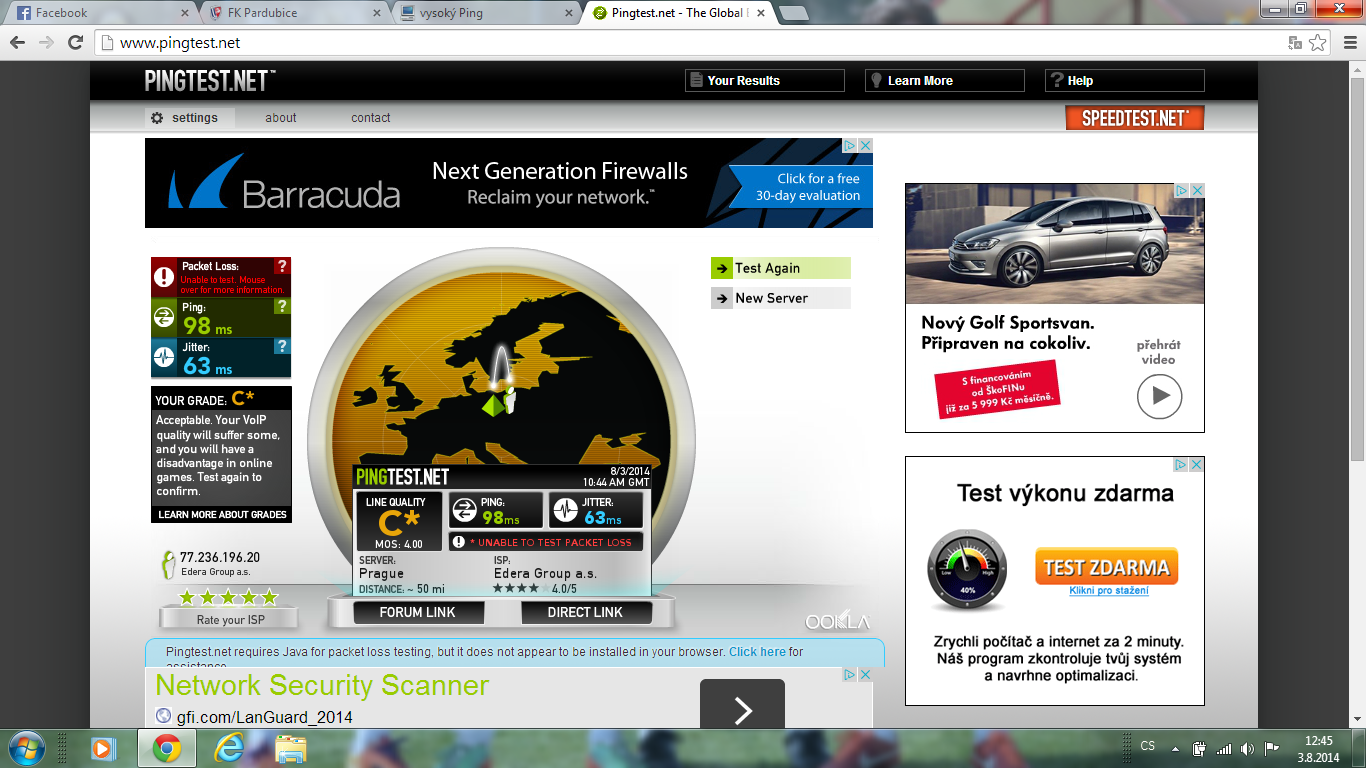
Task: Click the orange TEST ZDARMA button
Action: 1106,567
